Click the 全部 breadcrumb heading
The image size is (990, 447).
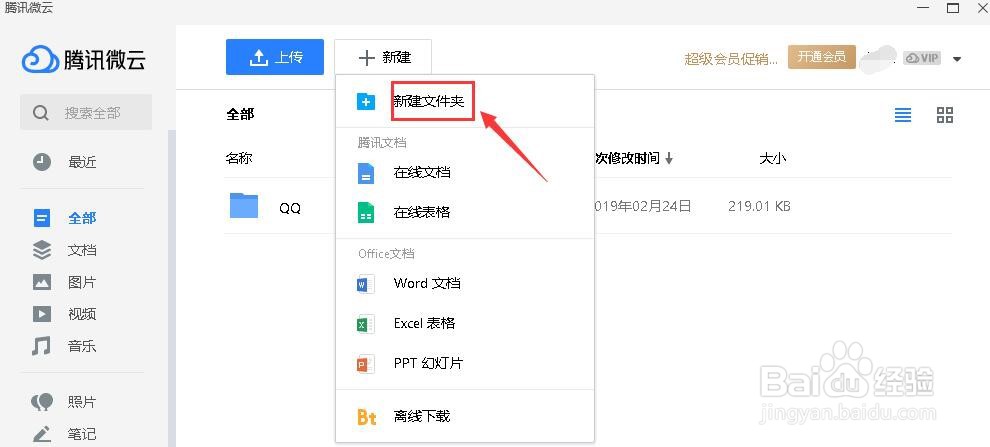pos(240,114)
